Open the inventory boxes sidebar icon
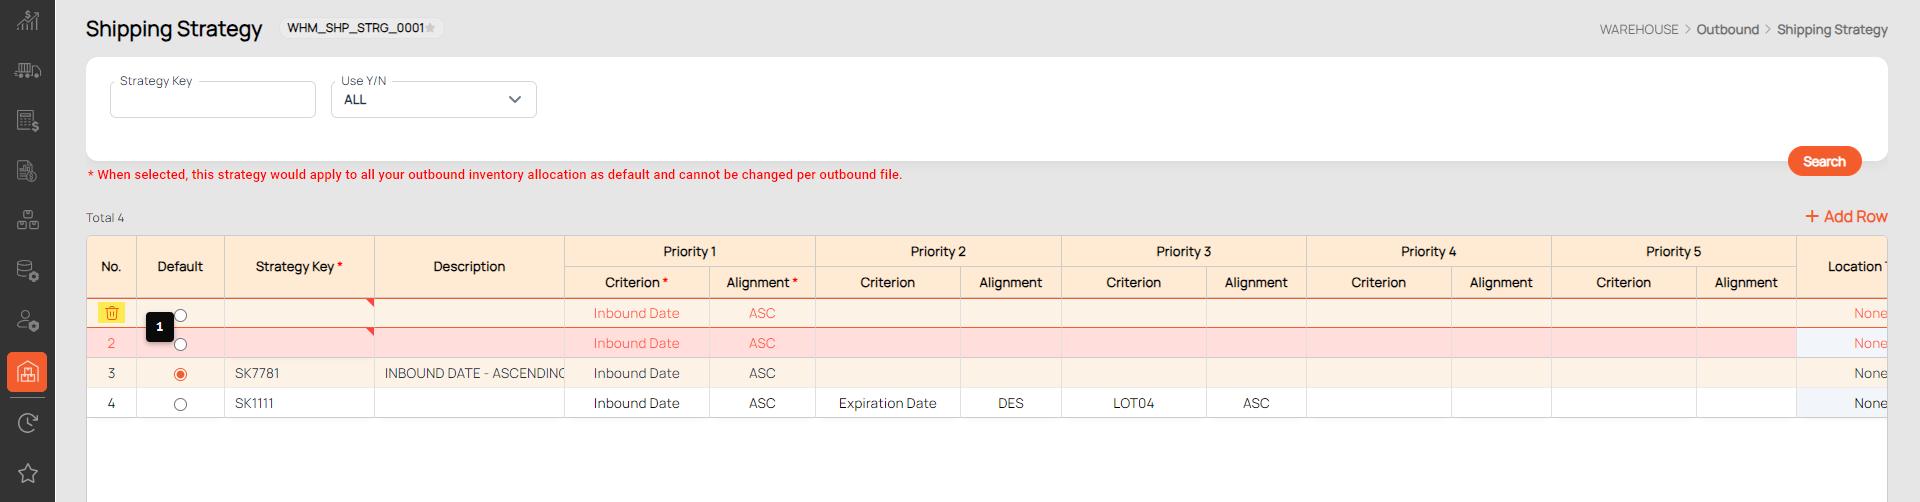 (x=27, y=221)
